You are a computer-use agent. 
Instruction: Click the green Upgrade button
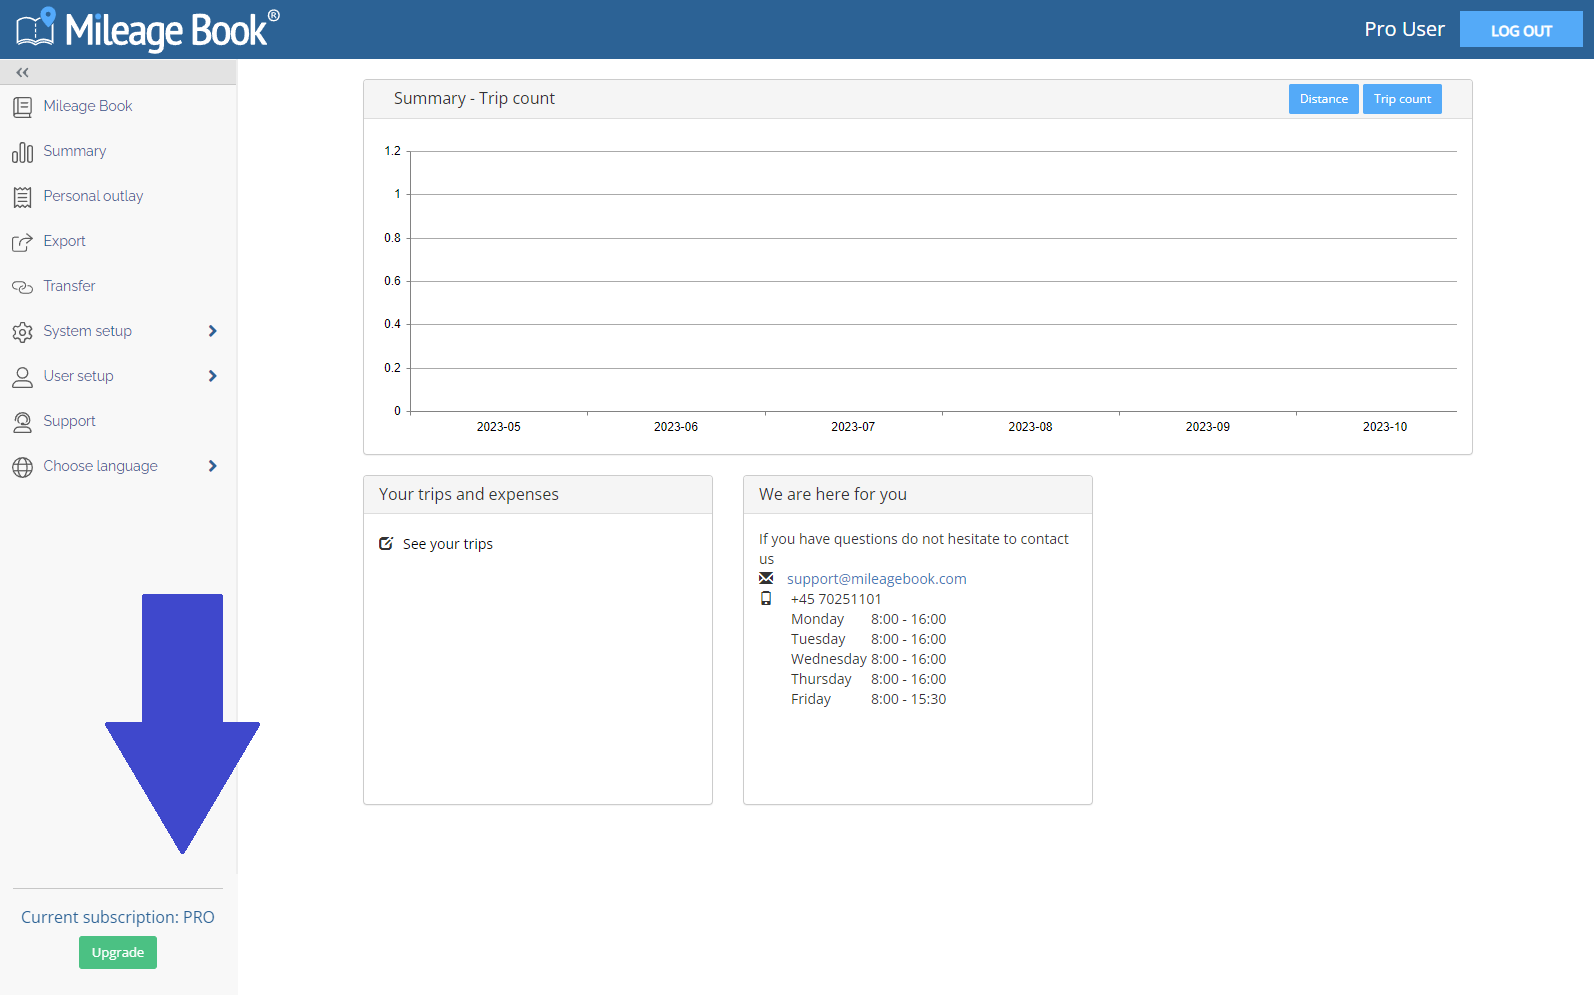pos(118,953)
